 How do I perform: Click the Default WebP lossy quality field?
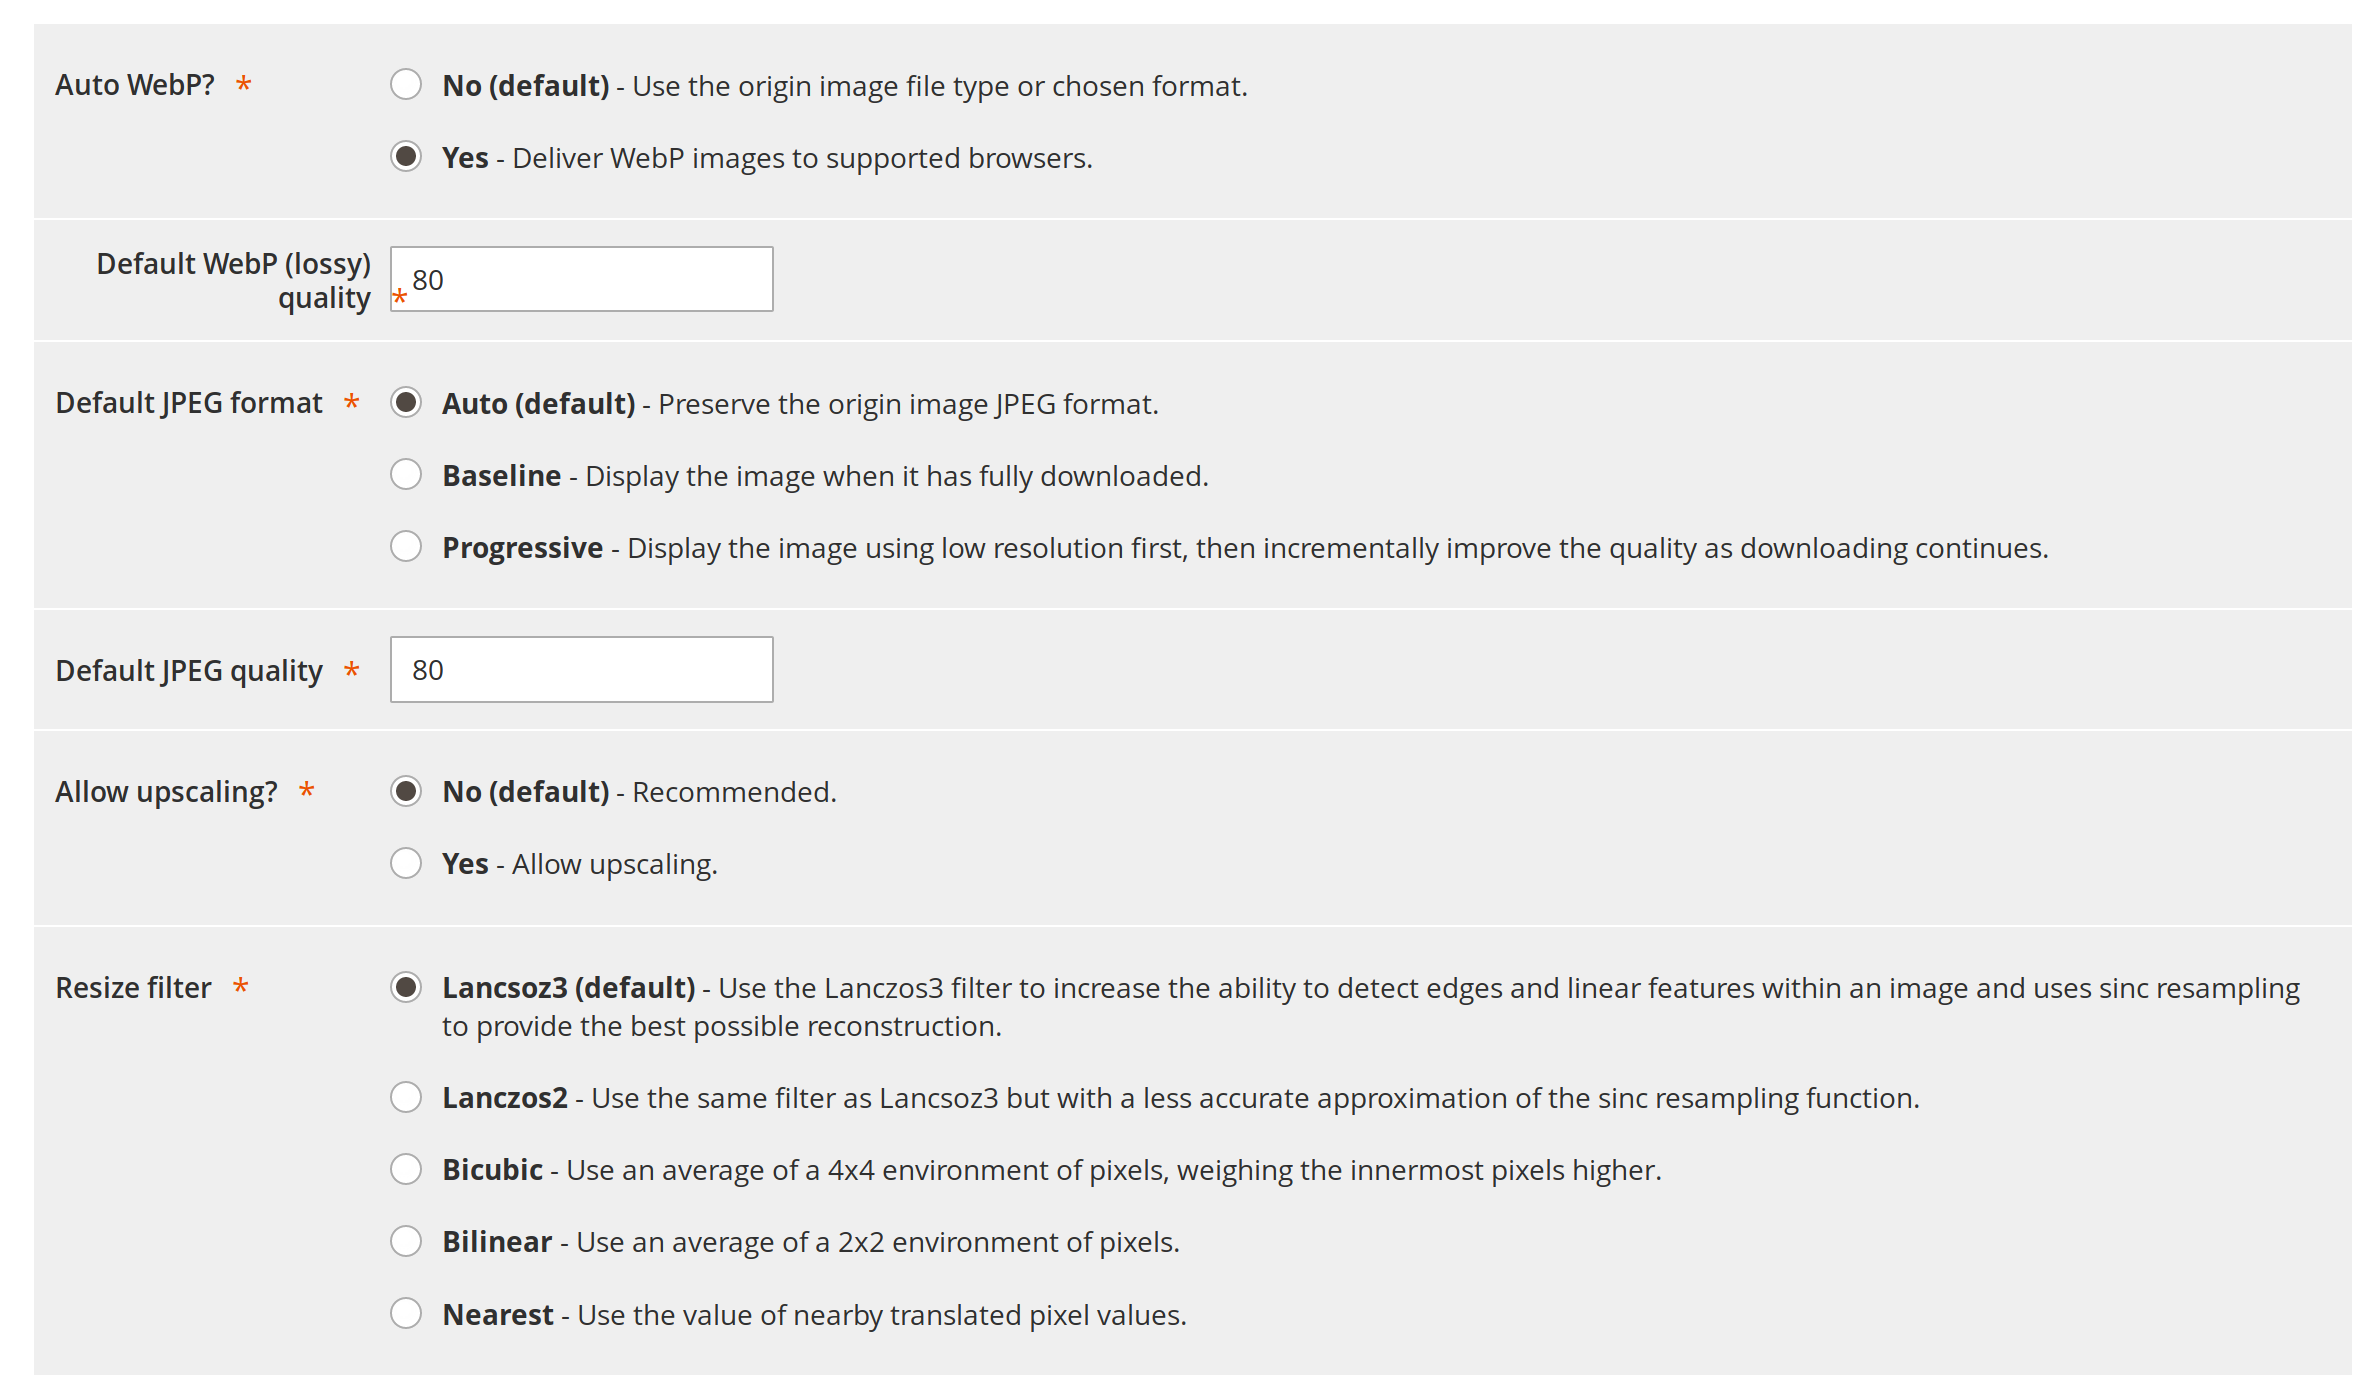(580, 279)
